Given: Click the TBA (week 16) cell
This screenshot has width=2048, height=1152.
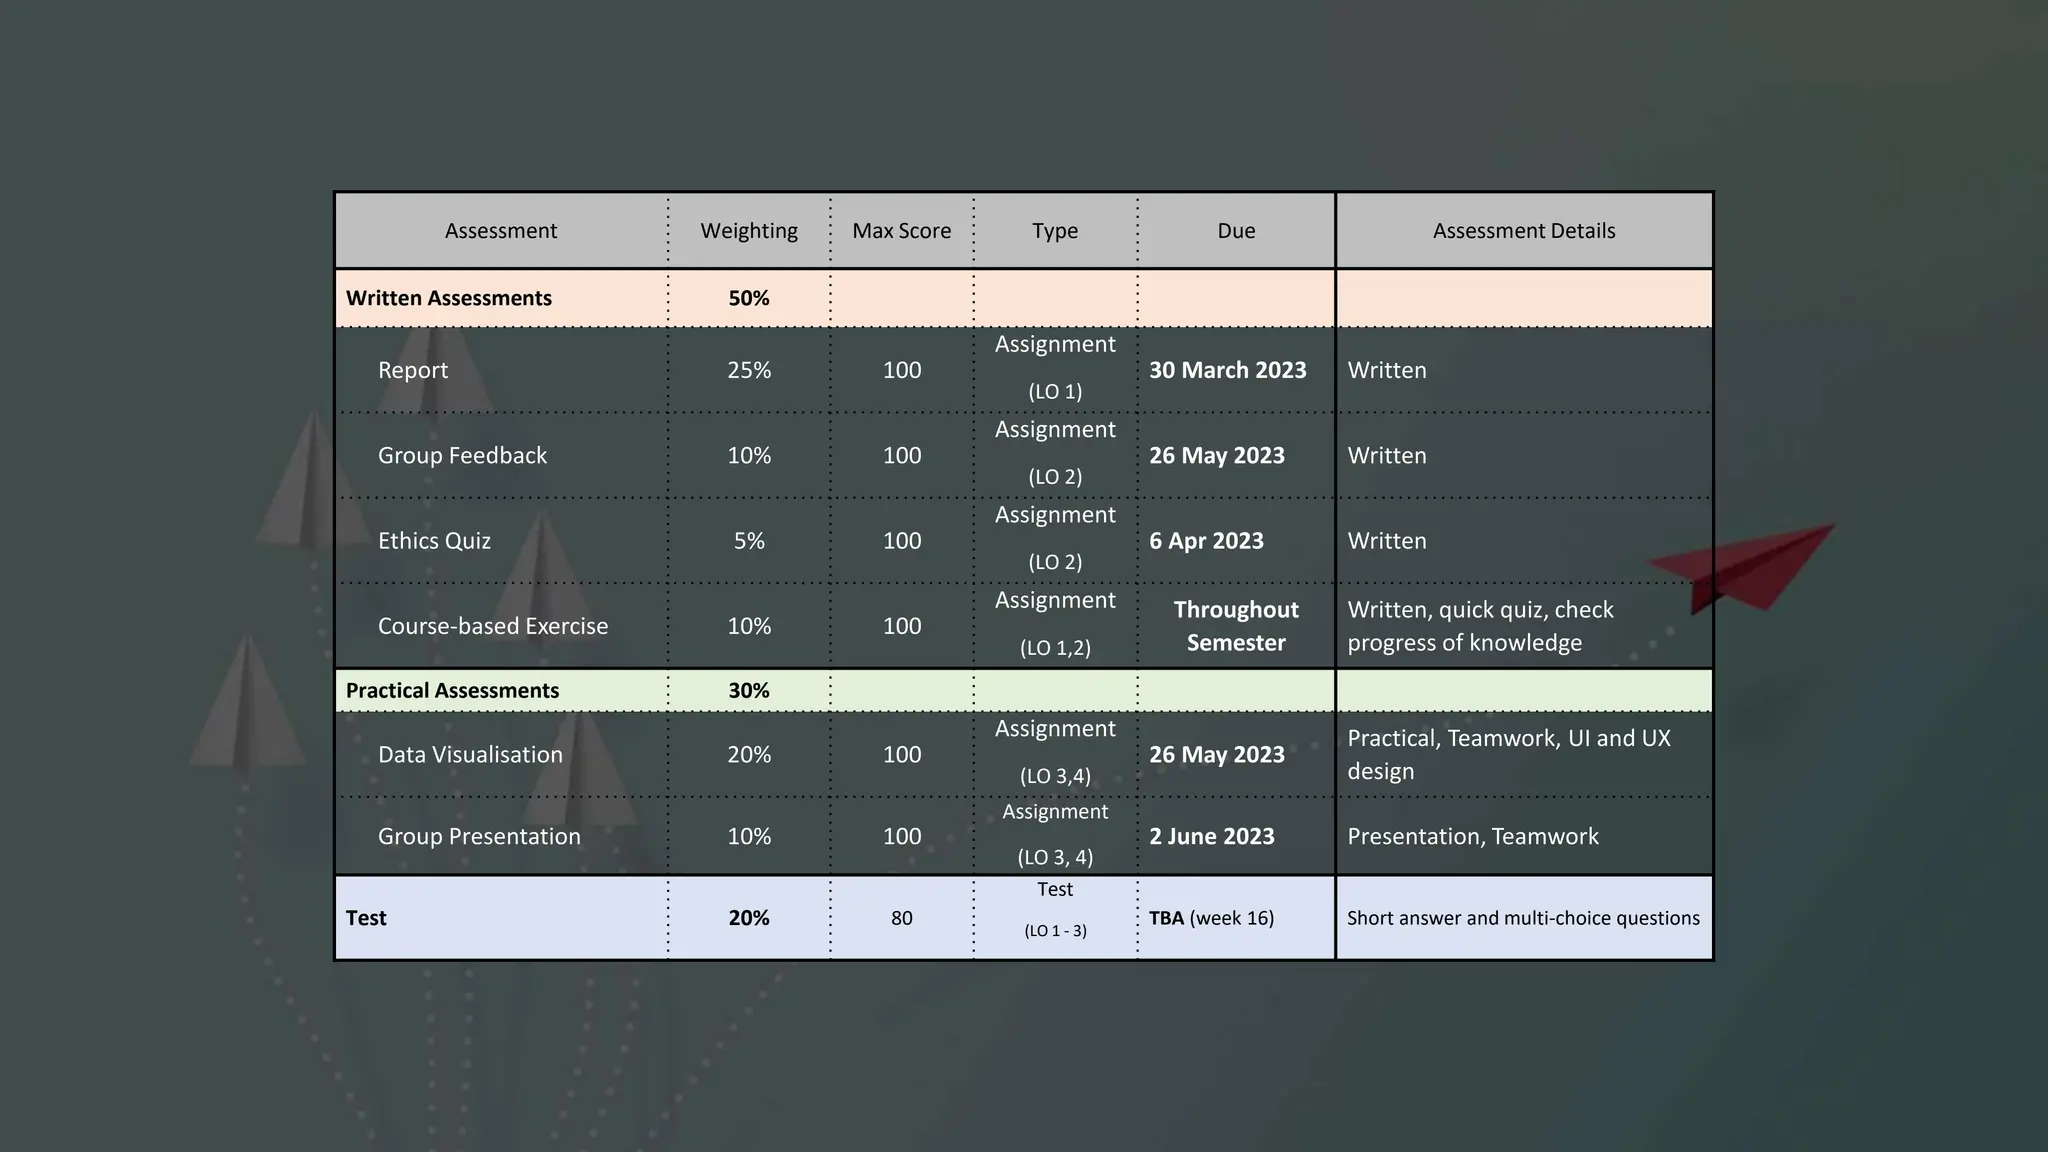Looking at the screenshot, I should tap(1211, 918).
